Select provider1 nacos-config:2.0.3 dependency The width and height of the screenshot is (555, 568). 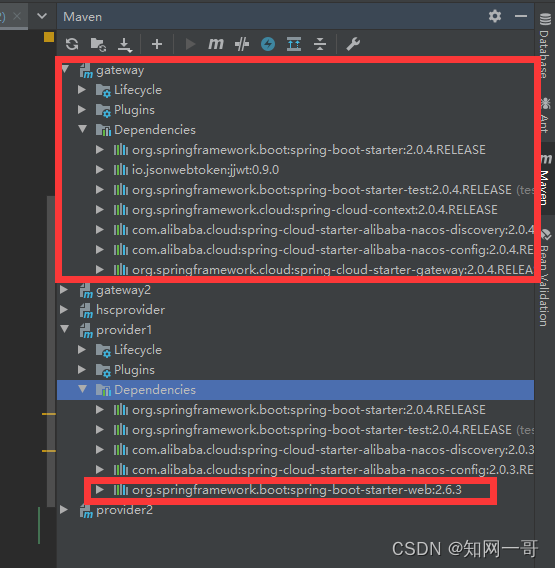332,470
